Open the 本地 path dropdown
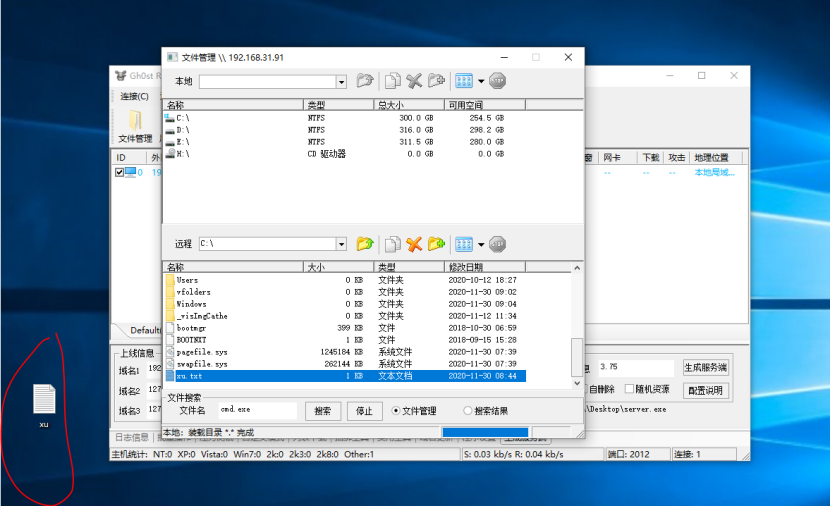This screenshot has height=507, width=830. tap(341, 82)
